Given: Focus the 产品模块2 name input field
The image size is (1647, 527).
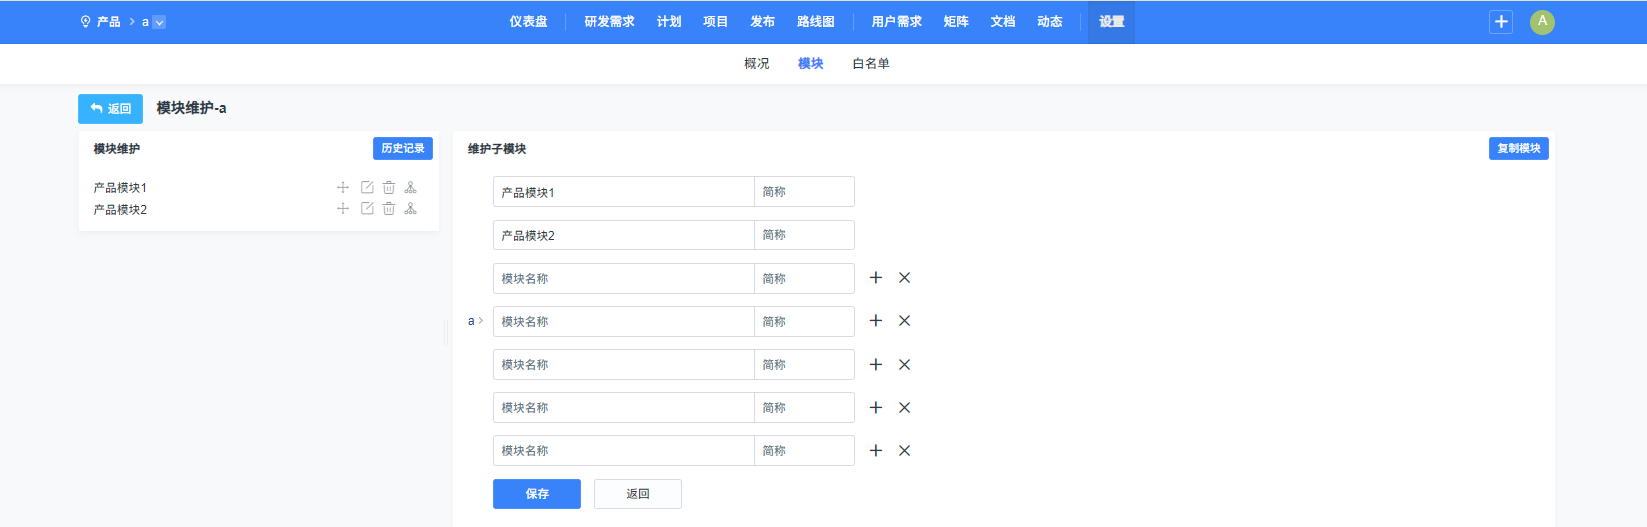Looking at the screenshot, I should point(624,235).
